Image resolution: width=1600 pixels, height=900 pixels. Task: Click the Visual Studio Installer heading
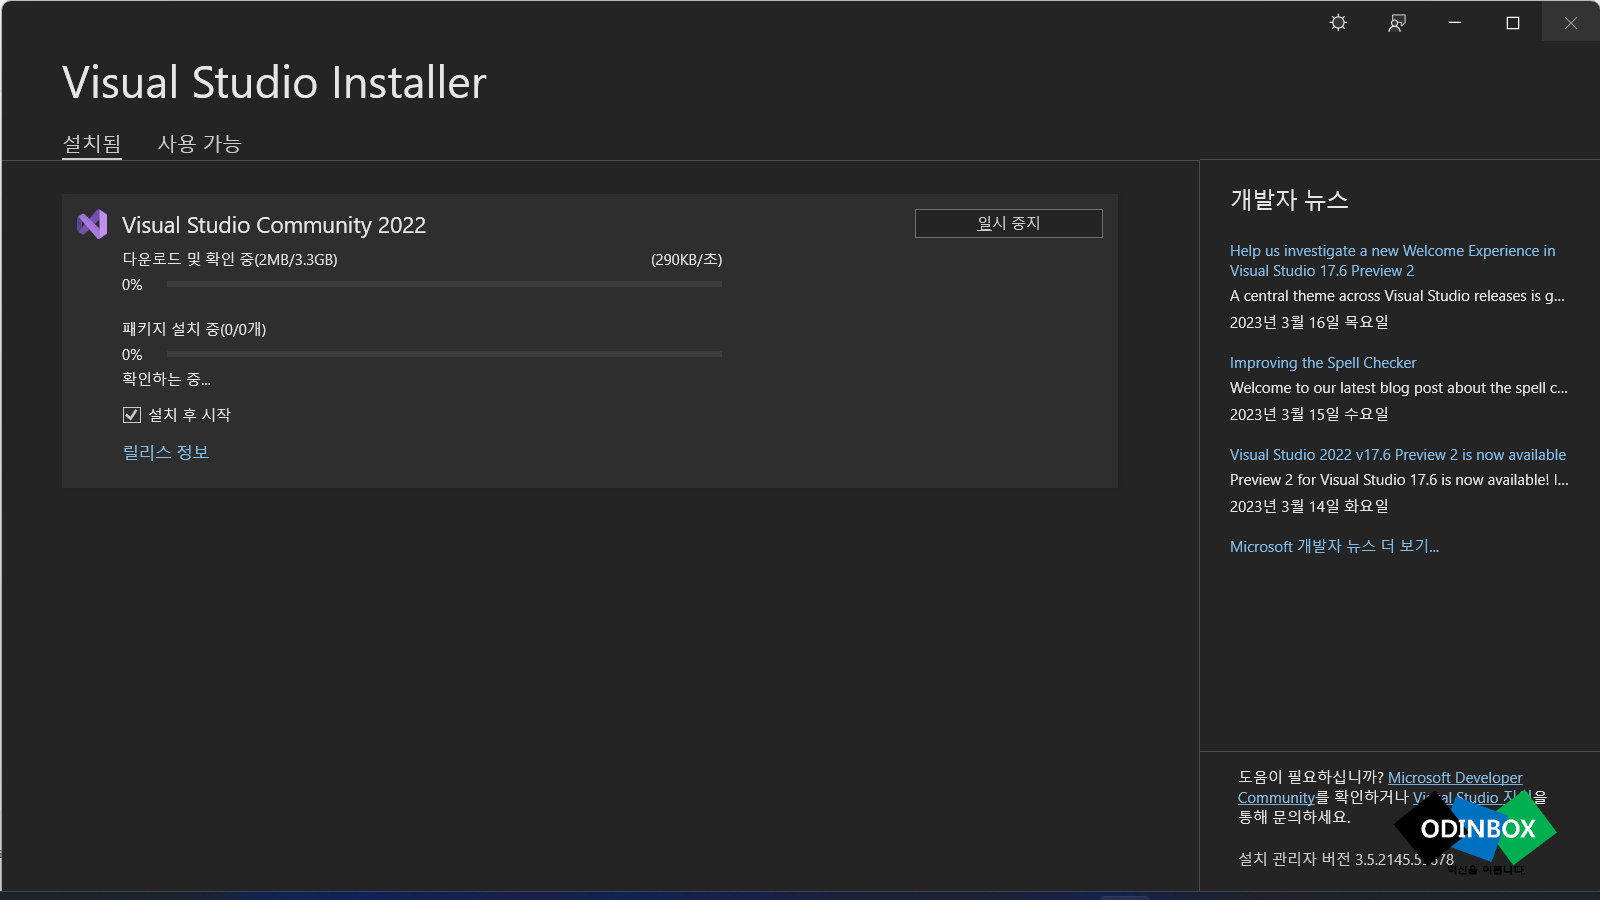(x=274, y=82)
